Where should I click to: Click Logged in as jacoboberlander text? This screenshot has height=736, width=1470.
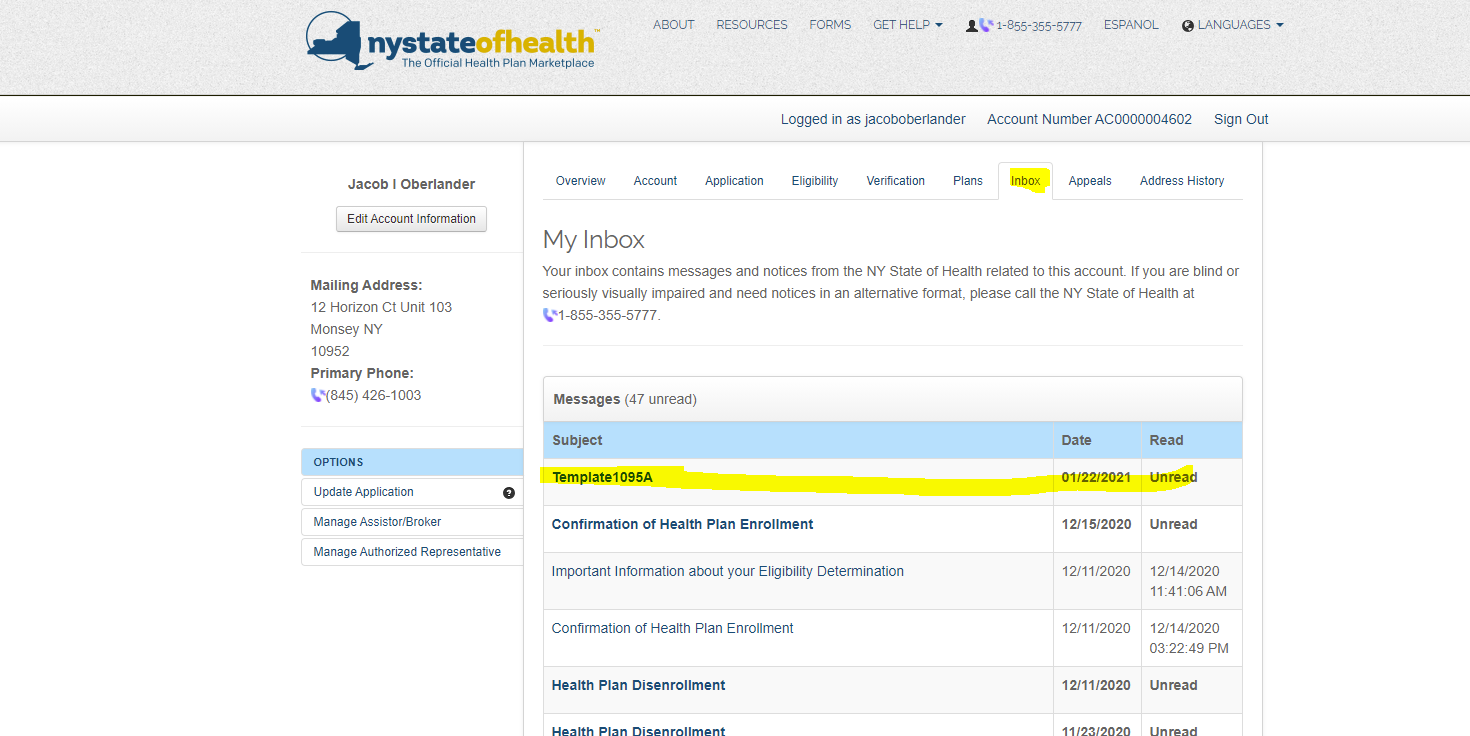click(x=873, y=119)
